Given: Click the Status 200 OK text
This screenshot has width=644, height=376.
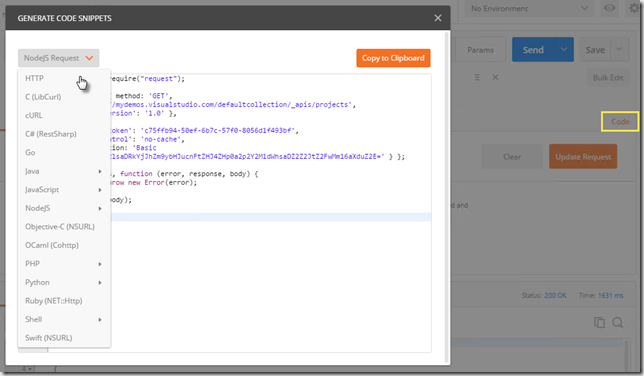Looking at the screenshot, I should point(544,295).
